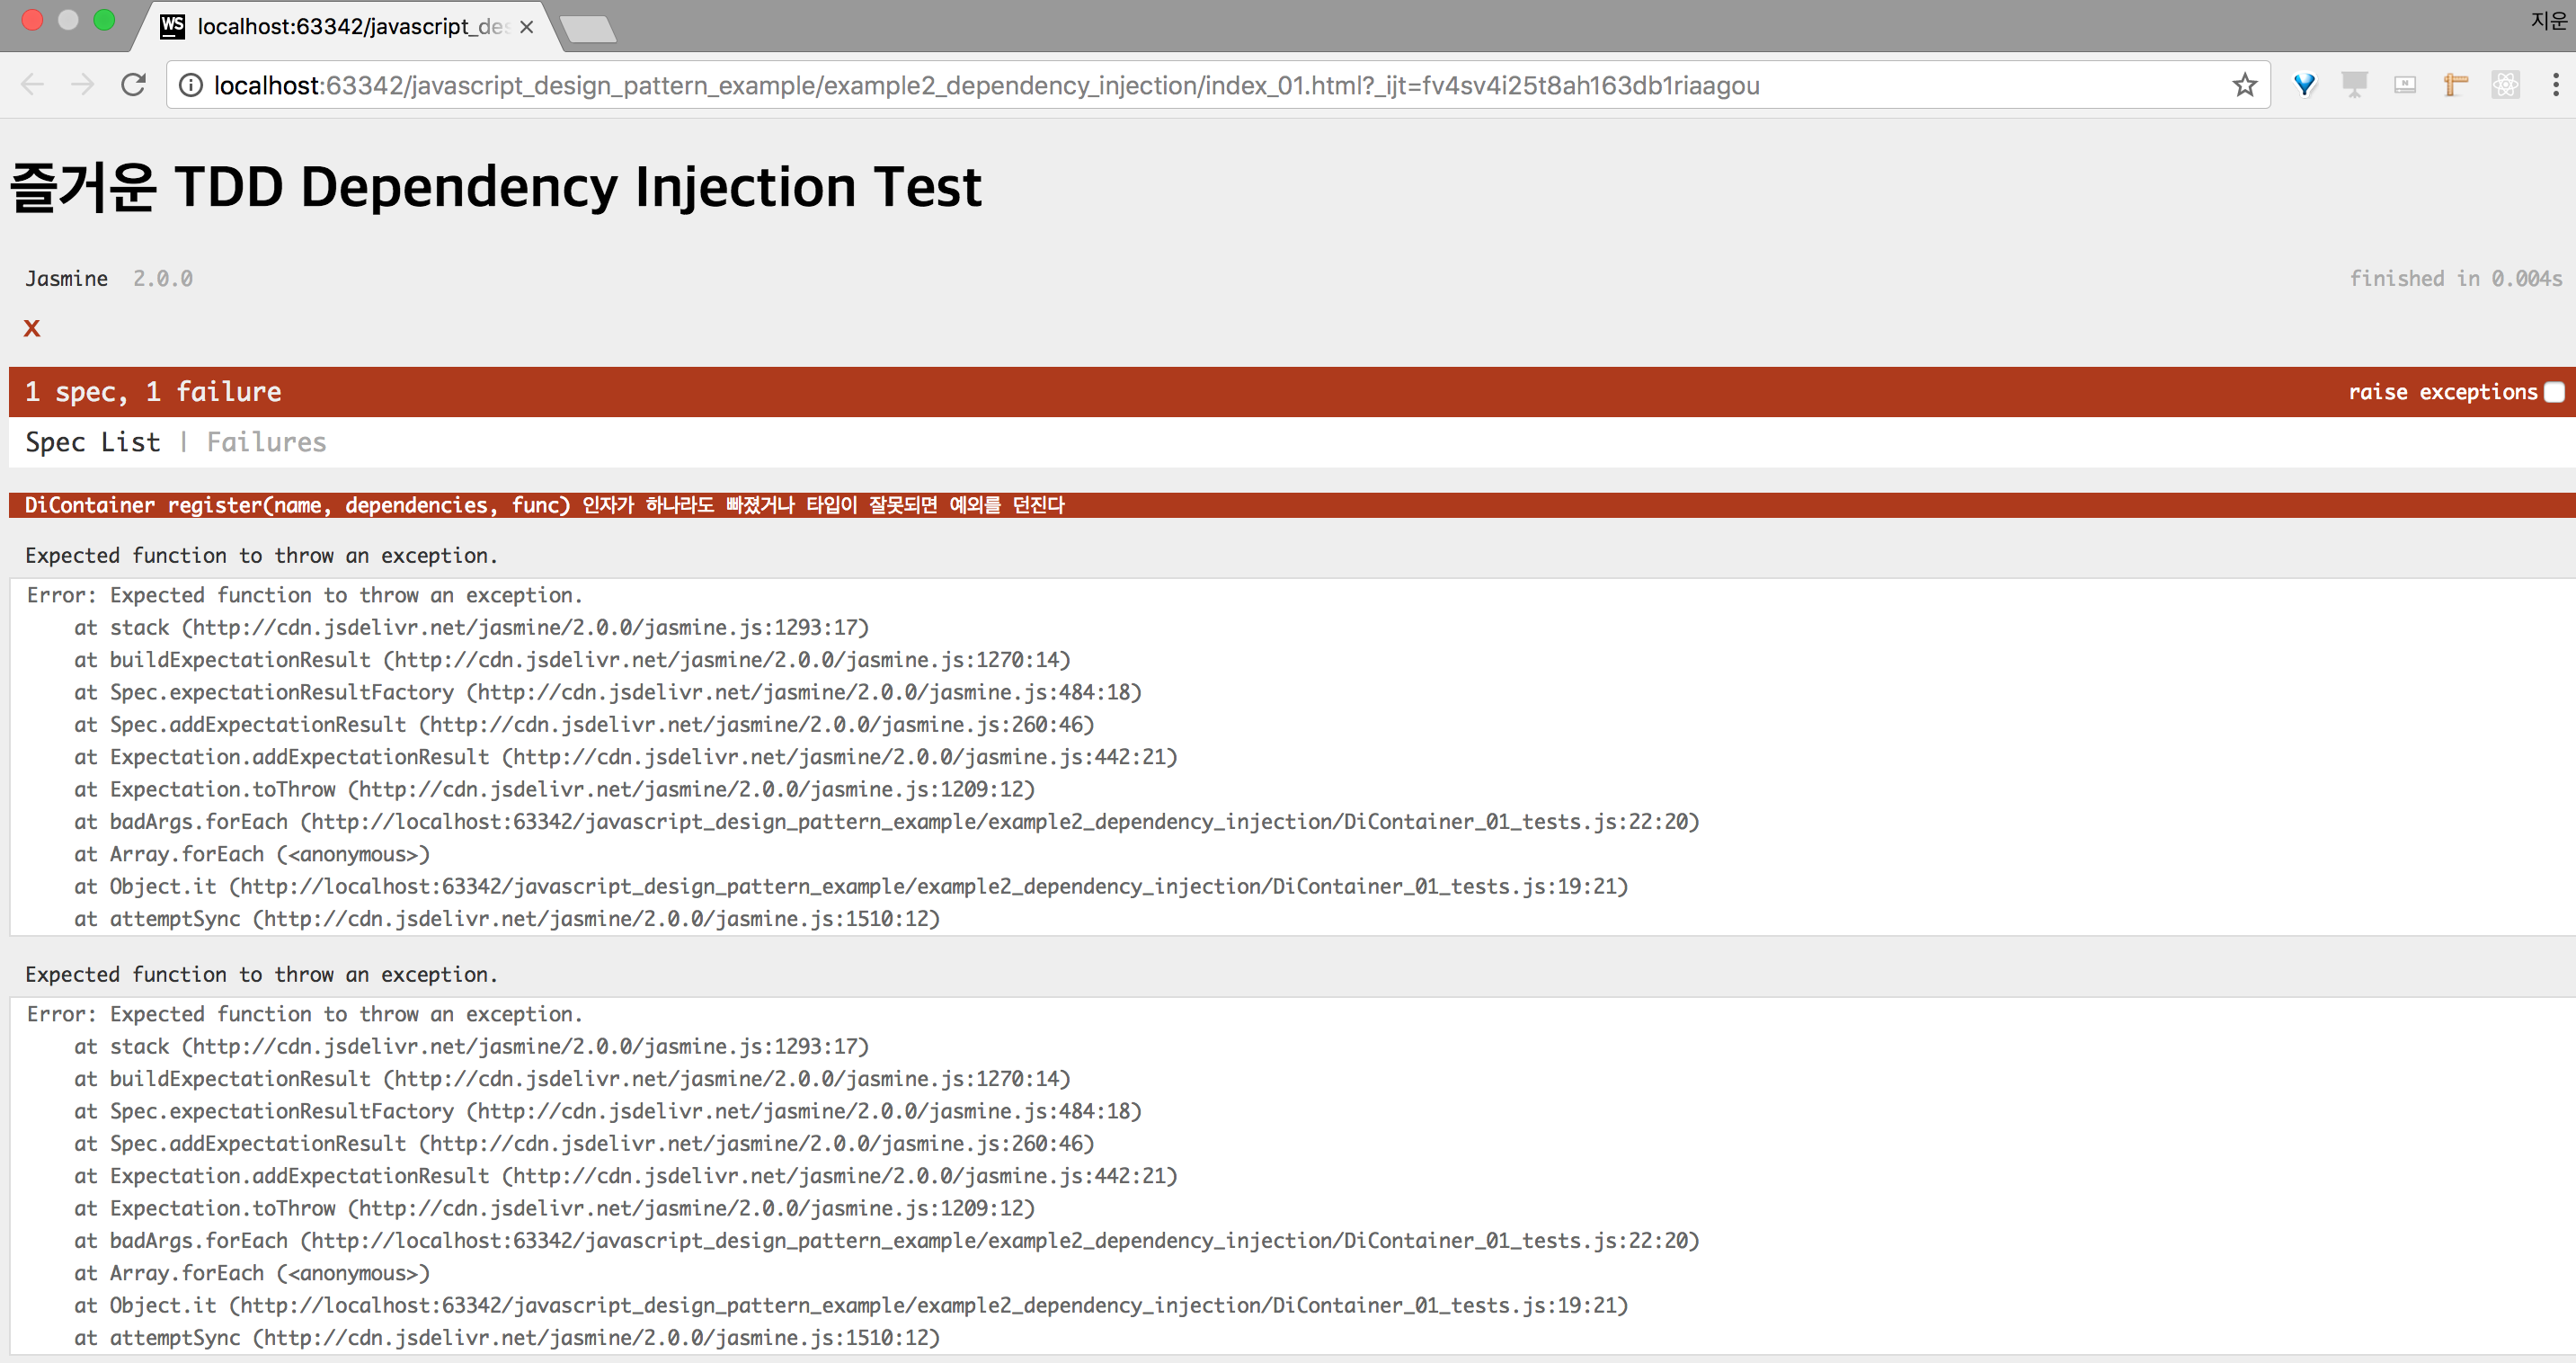Open the presentation screen extension icon

[x=2354, y=85]
